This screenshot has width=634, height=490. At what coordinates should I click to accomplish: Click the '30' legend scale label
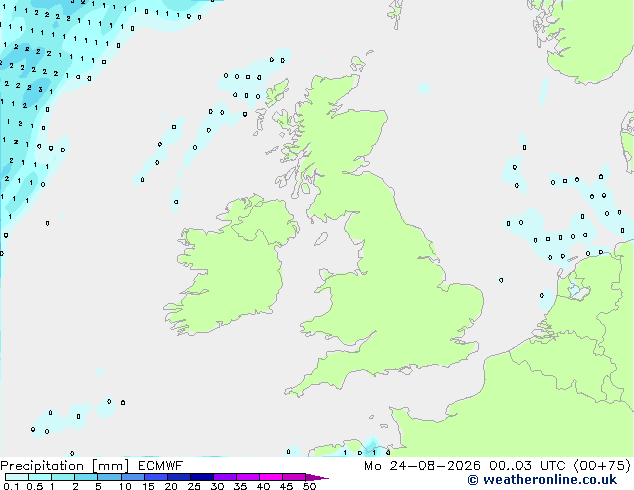[x=217, y=486]
